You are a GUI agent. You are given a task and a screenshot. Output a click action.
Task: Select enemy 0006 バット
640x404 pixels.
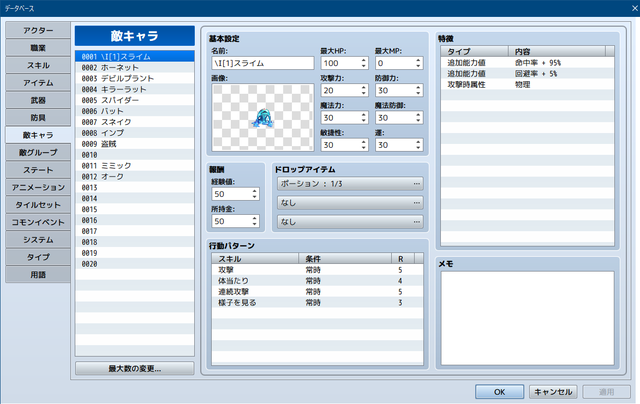[x=135, y=111]
